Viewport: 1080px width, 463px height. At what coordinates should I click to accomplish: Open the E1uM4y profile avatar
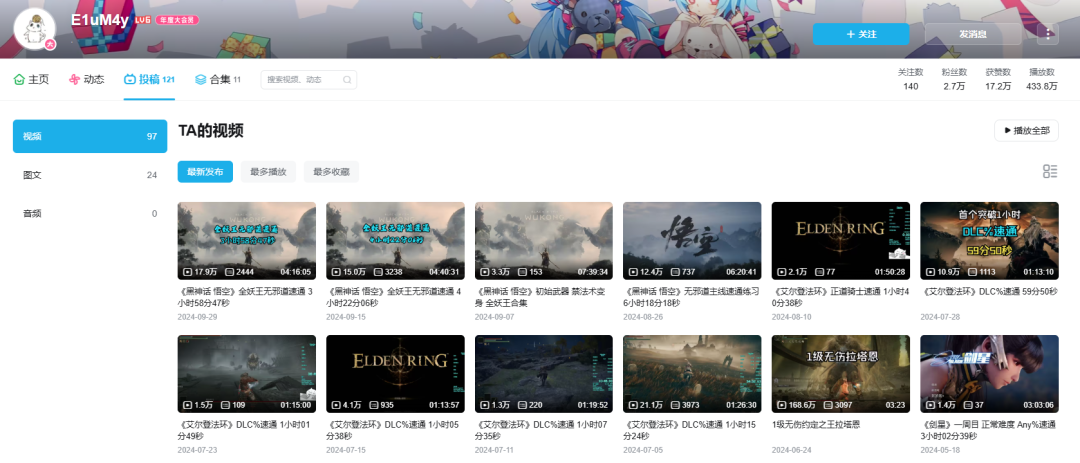tap(34, 30)
